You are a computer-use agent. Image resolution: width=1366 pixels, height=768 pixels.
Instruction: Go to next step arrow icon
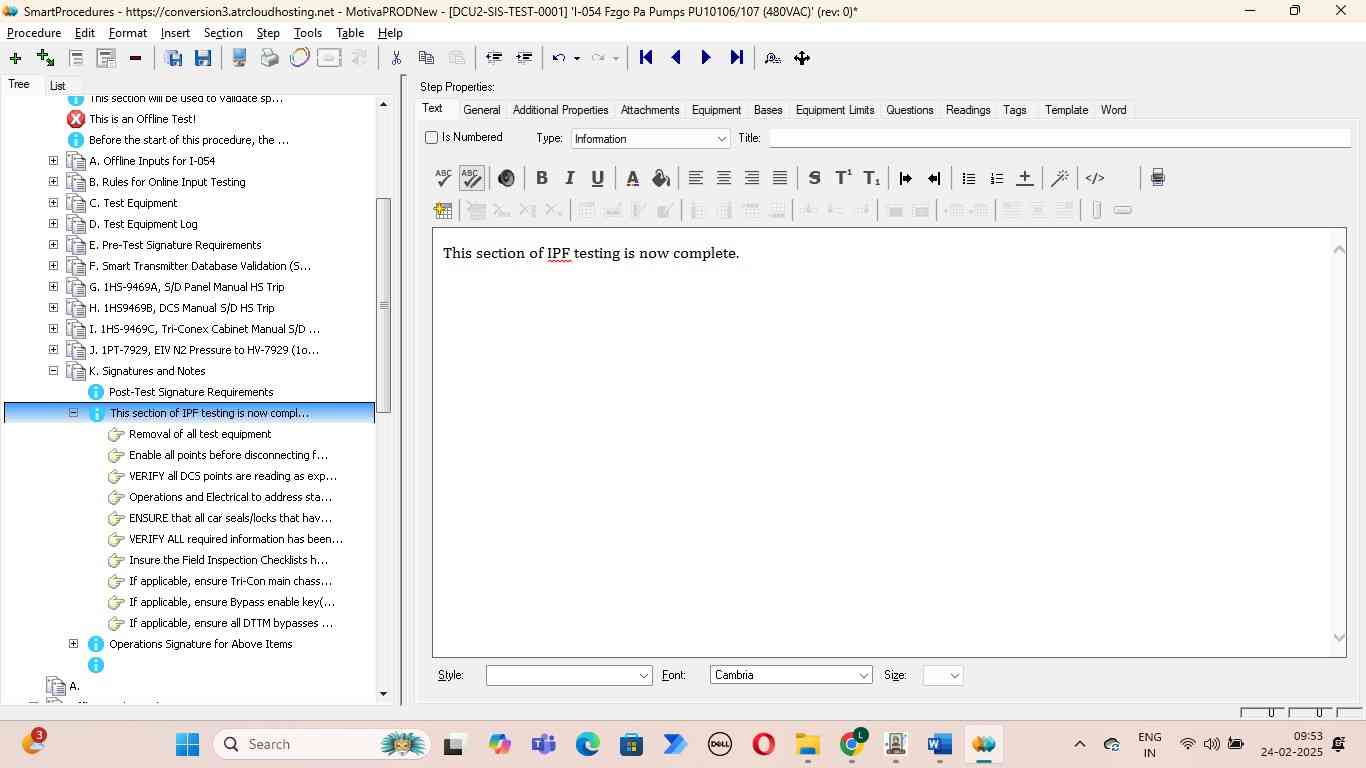click(706, 58)
